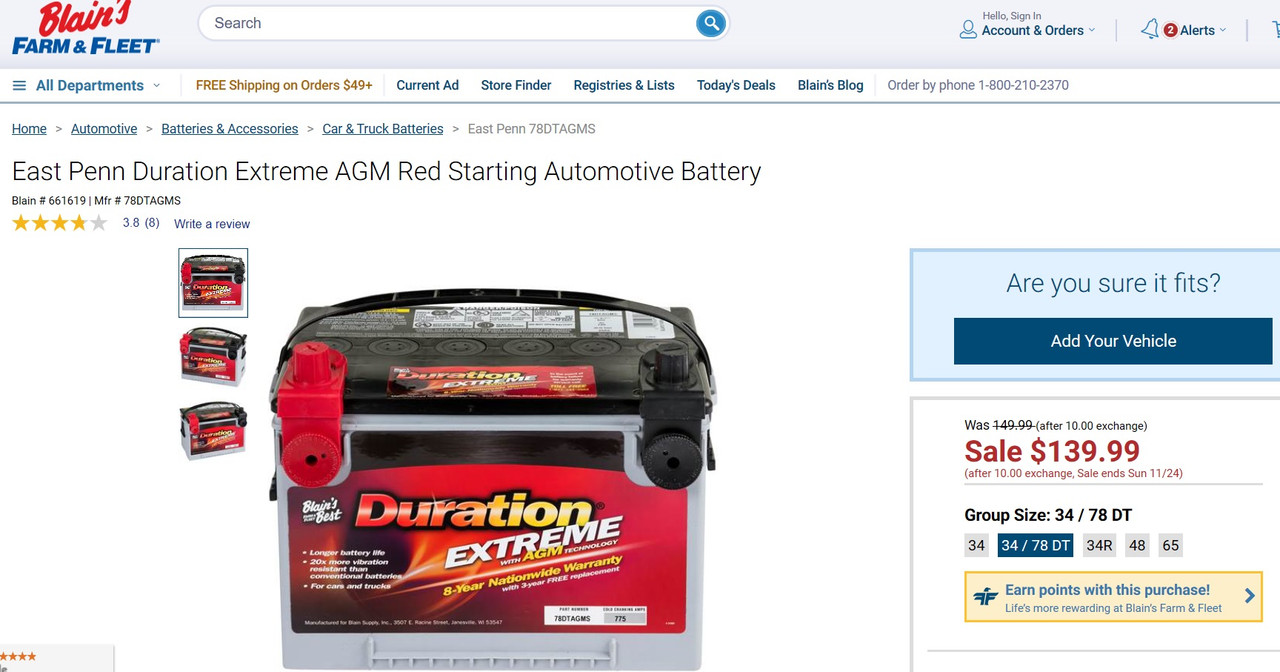Select group size 34 option
This screenshot has width=1280, height=672.
(x=977, y=545)
